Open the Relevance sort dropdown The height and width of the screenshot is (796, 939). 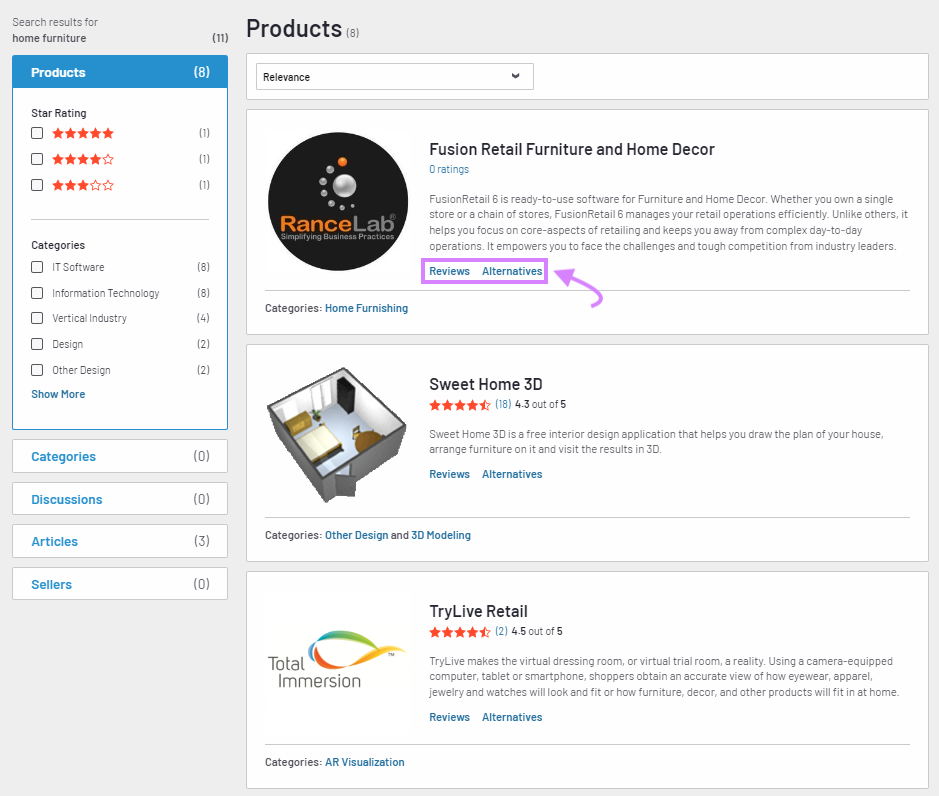[x=394, y=76]
